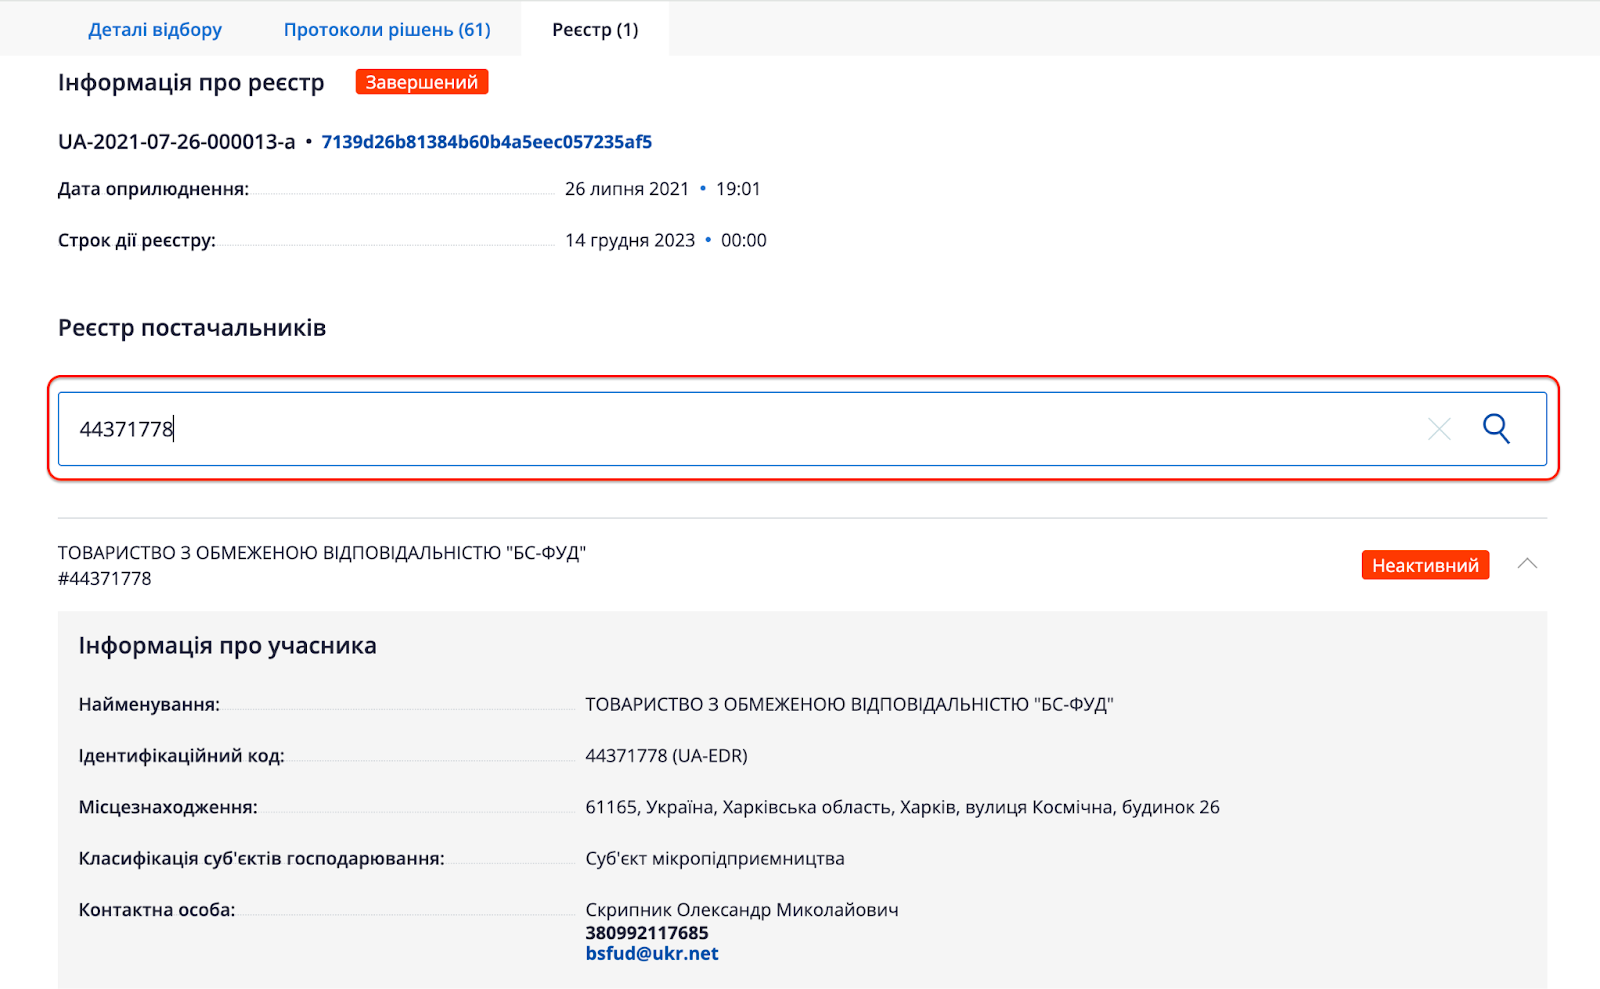The image size is (1600, 989).
Task: Select the Реєстр (1) tab
Action: [595, 29]
